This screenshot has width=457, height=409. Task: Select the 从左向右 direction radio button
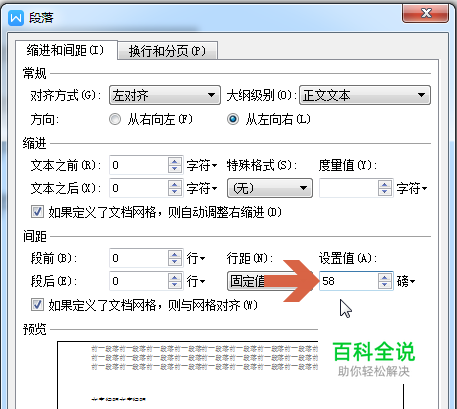pos(233,119)
